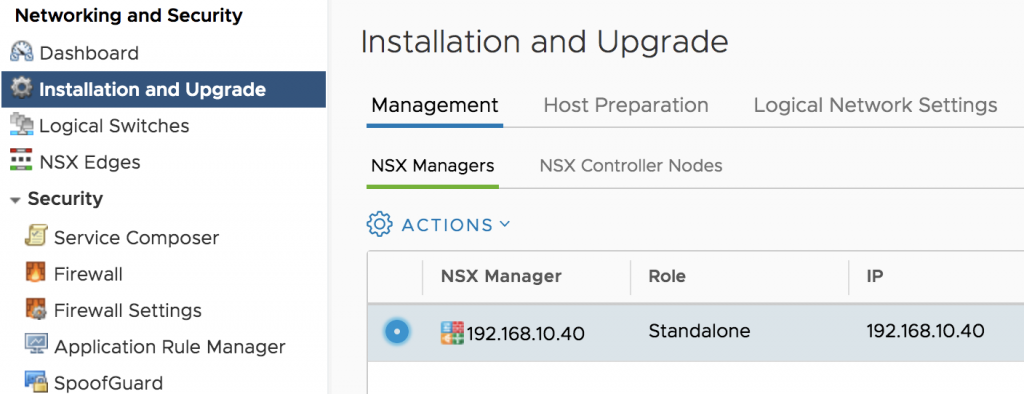Image resolution: width=1024 pixels, height=394 pixels.
Task: Open the ACTIONS dropdown chevron
Action: [504, 224]
